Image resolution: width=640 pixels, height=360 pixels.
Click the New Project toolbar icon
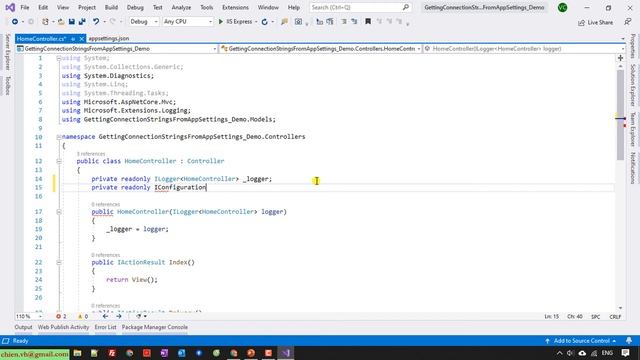45,22
